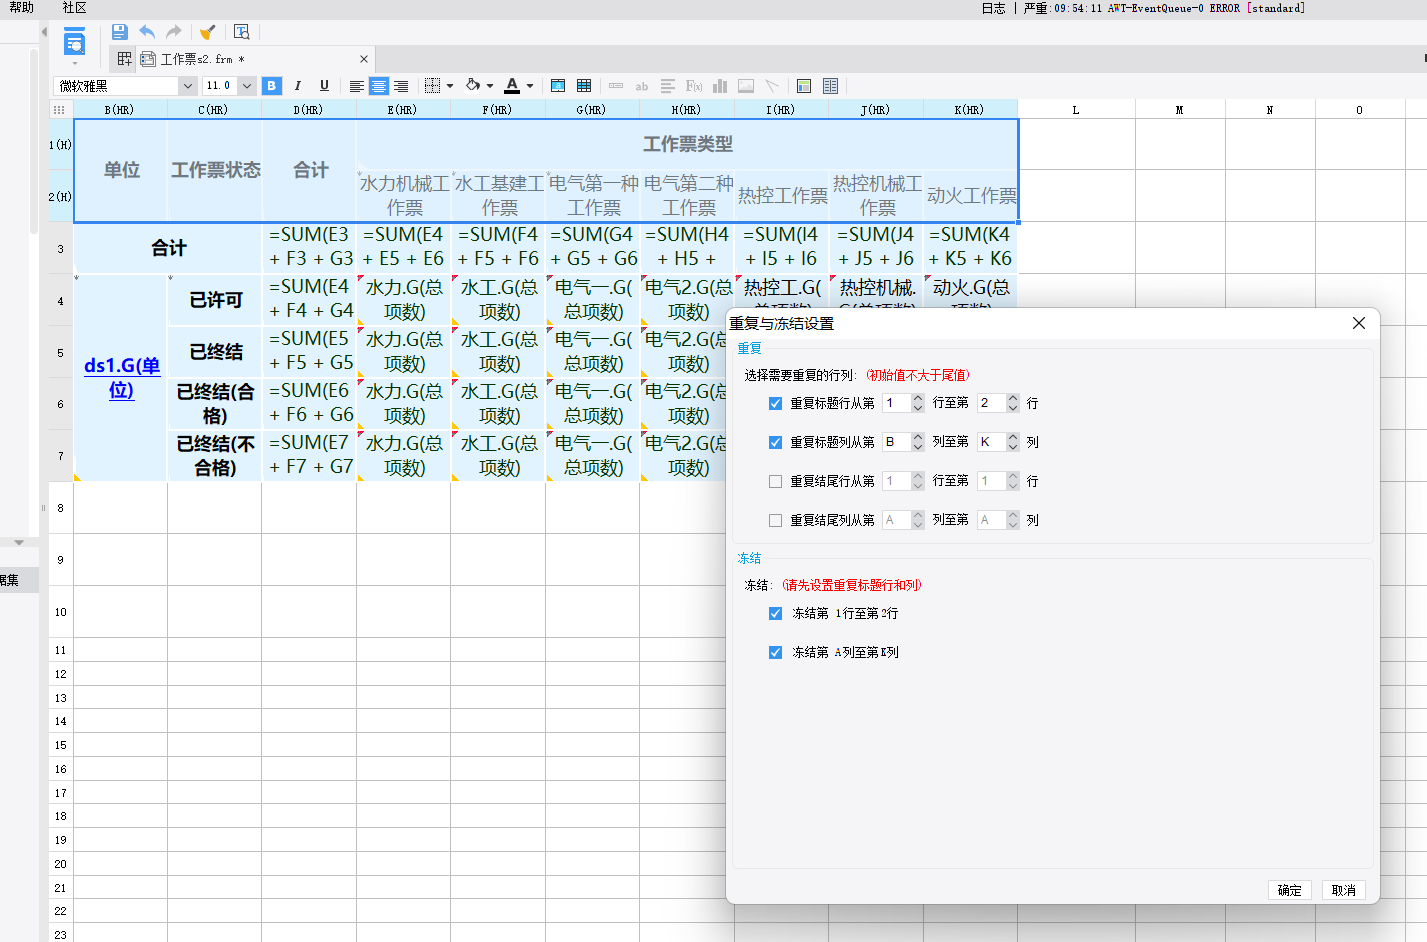The height and width of the screenshot is (942, 1427).
Task: Select column L header
Action: 1076,110
